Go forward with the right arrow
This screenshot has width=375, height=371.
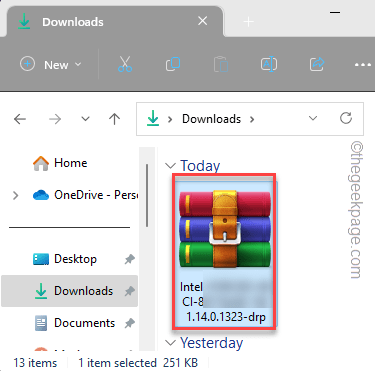coord(55,119)
